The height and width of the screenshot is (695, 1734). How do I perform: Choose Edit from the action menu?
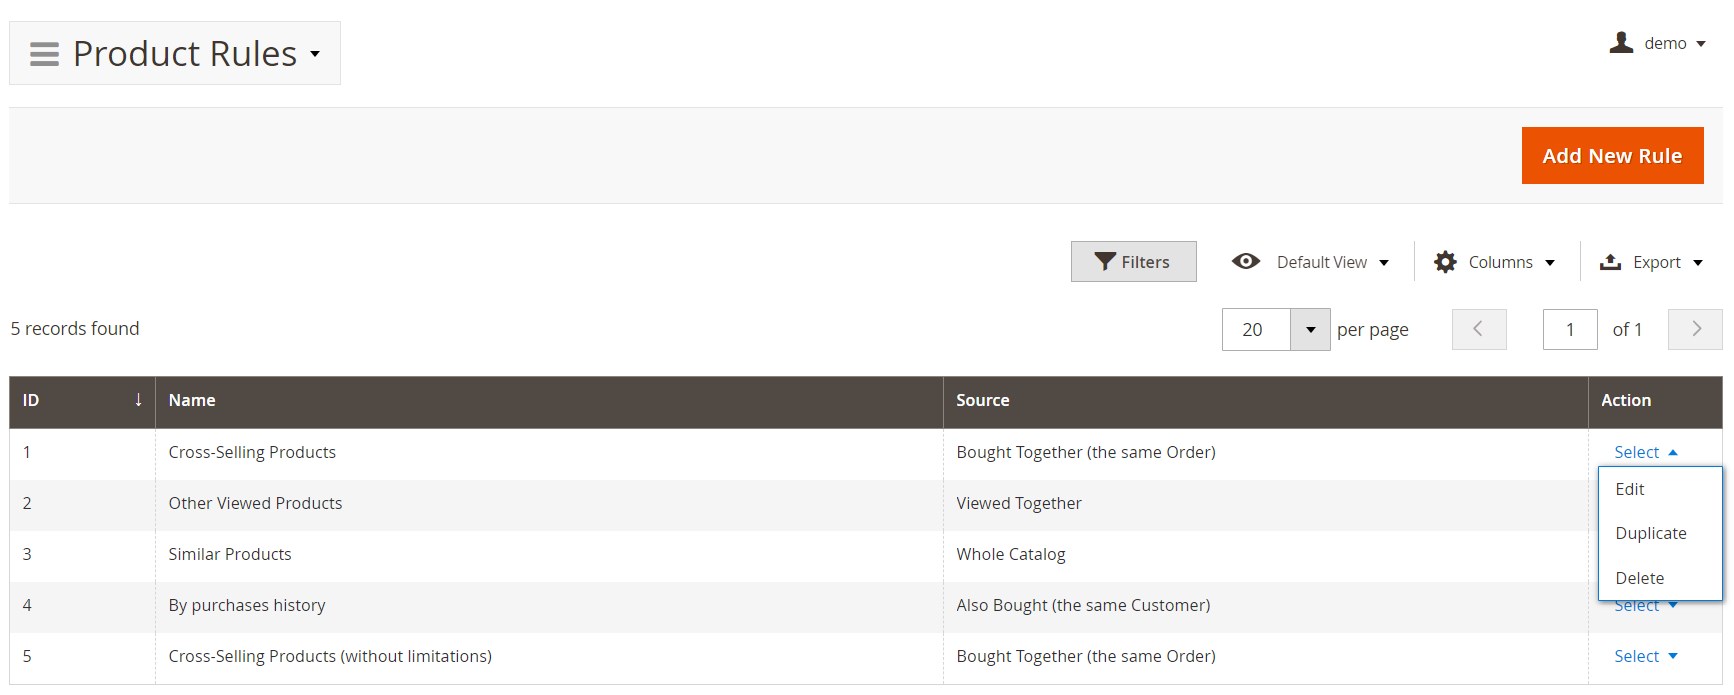[1630, 489]
